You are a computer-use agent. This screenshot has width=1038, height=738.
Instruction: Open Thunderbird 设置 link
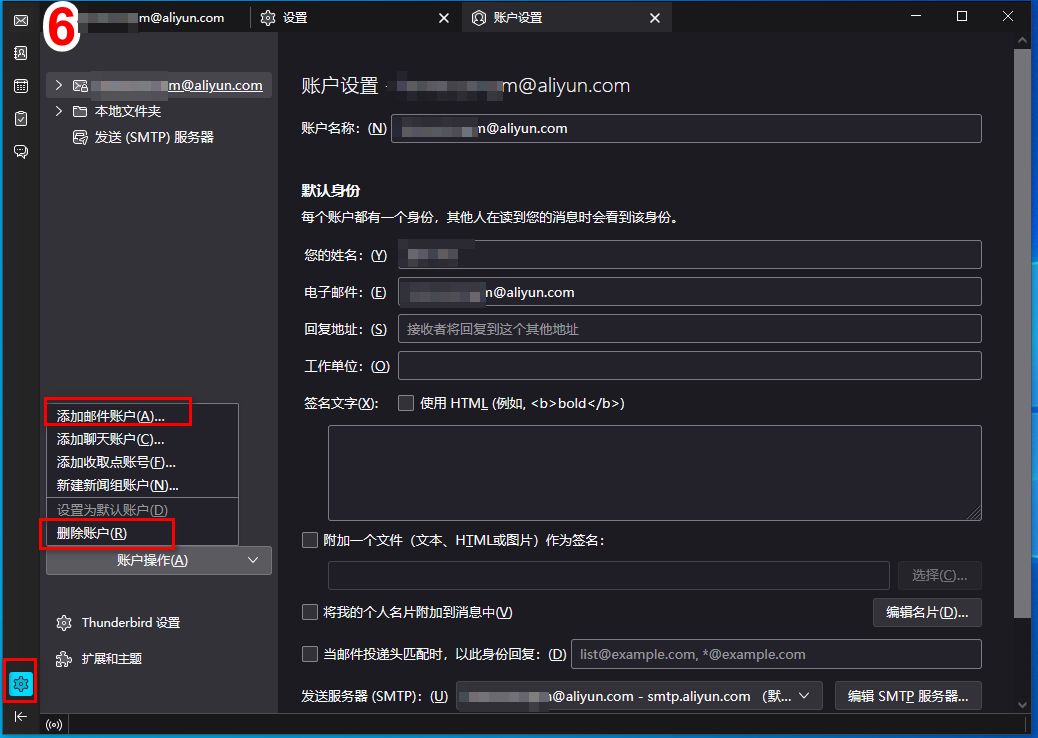[131, 623]
